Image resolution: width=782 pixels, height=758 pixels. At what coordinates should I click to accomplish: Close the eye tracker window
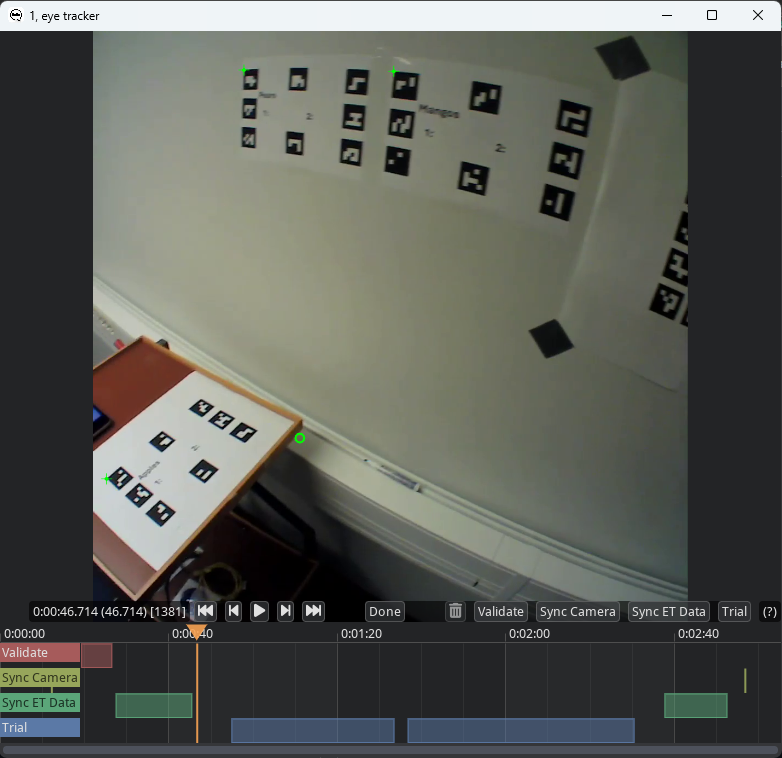[758, 15]
